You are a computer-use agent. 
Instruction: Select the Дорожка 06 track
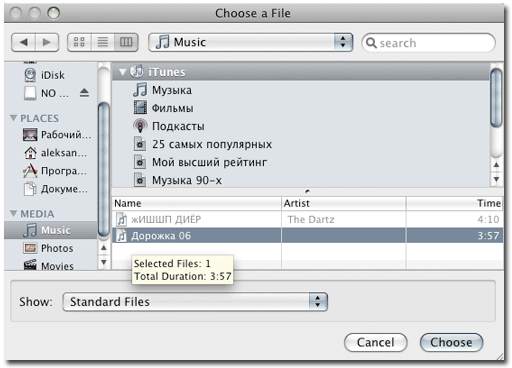[x=308, y=236]
